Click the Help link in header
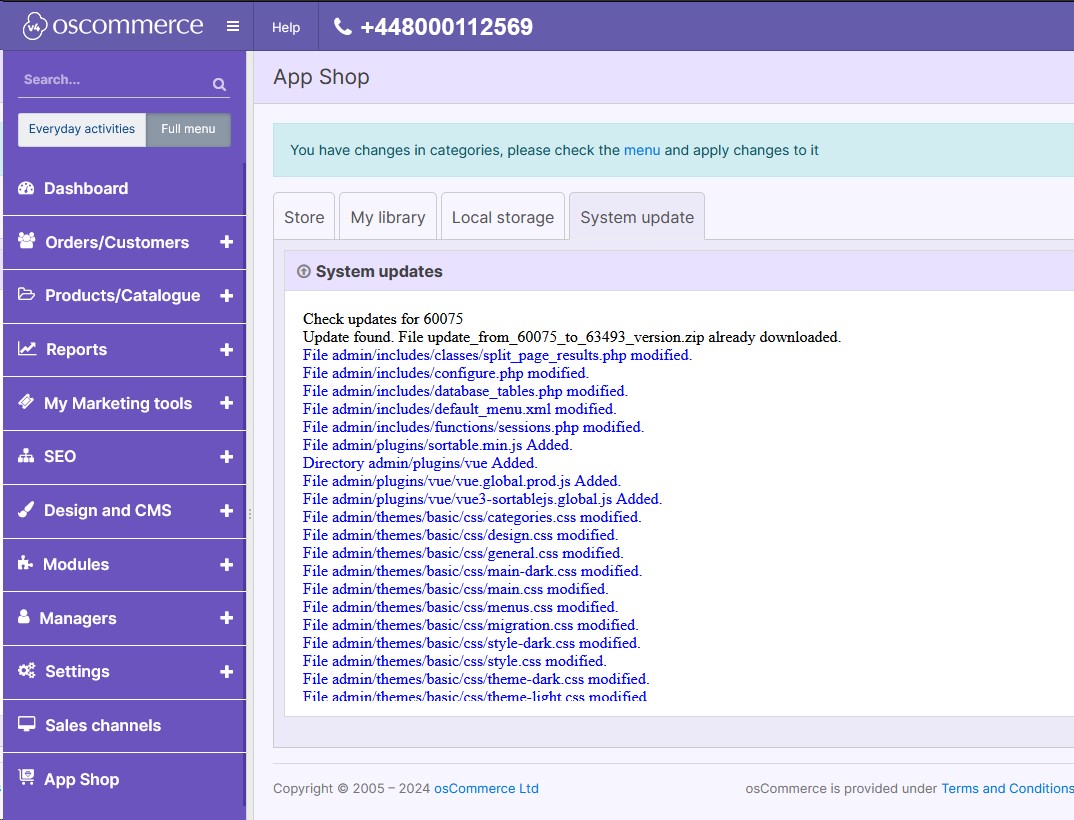The width and height of the screenshot is (1074, 820). coord(286,27)
